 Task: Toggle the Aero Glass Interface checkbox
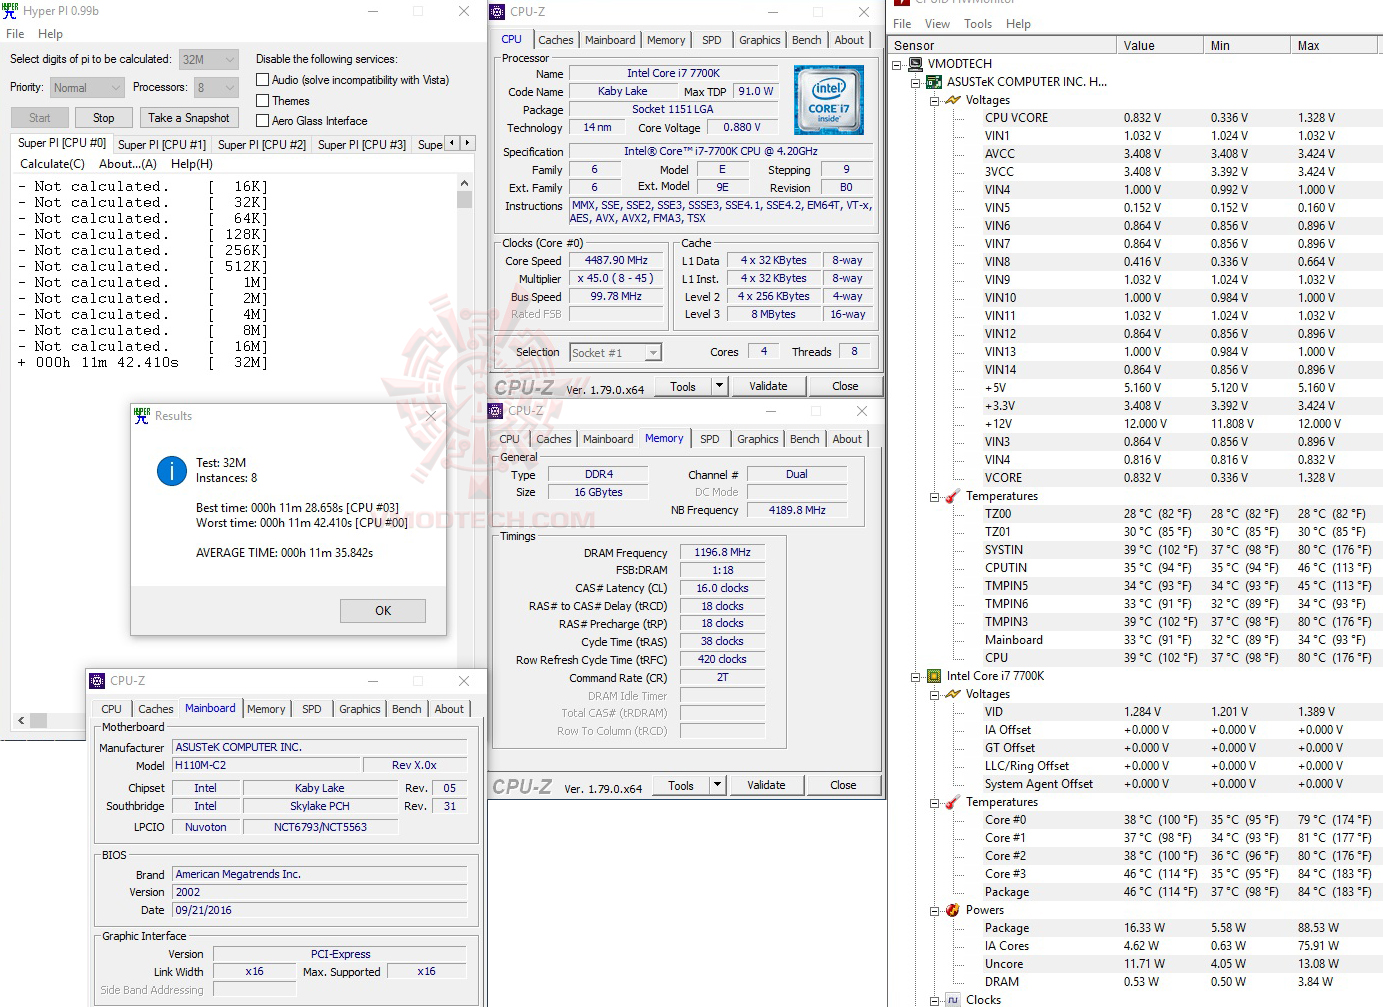(261, 121)
